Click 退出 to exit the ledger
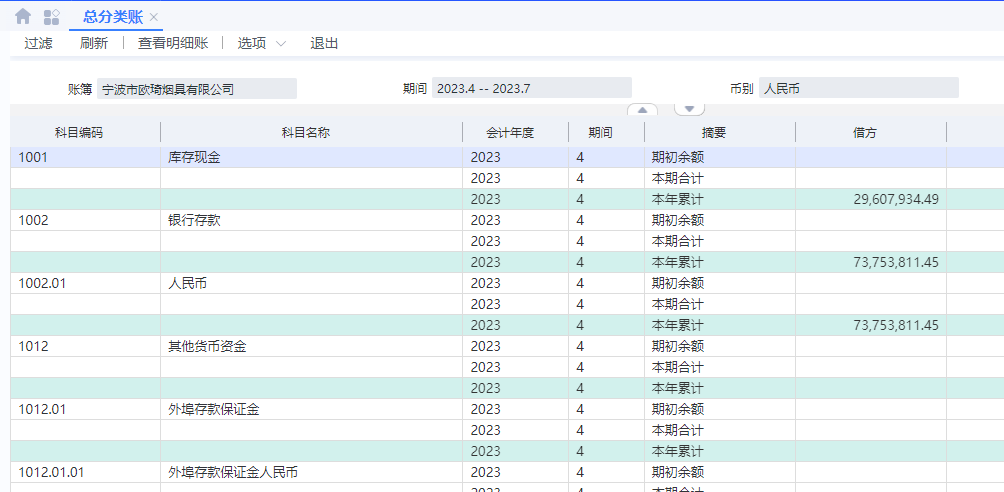The height and width of the screenshot is (492, 1004). [x=324, y=43]
